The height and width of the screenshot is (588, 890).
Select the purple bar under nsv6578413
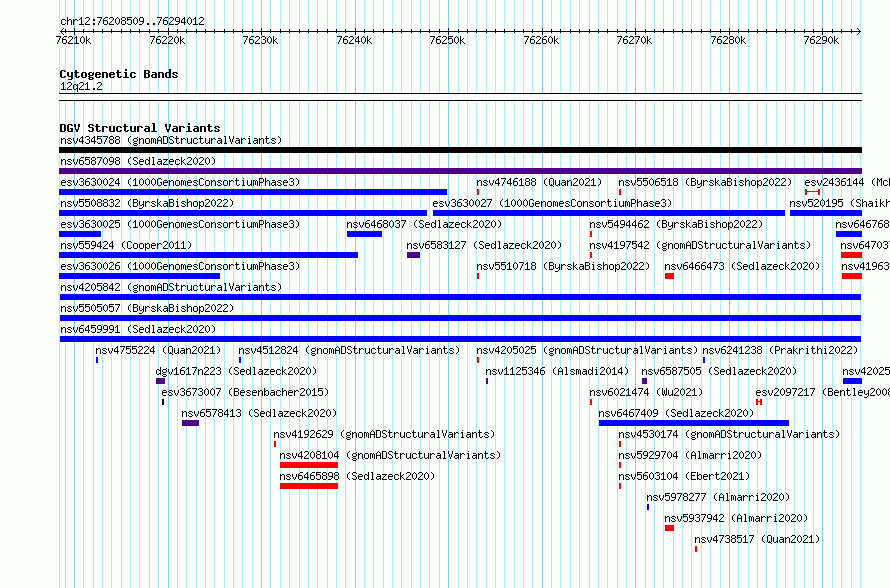(x=190, y=423)
